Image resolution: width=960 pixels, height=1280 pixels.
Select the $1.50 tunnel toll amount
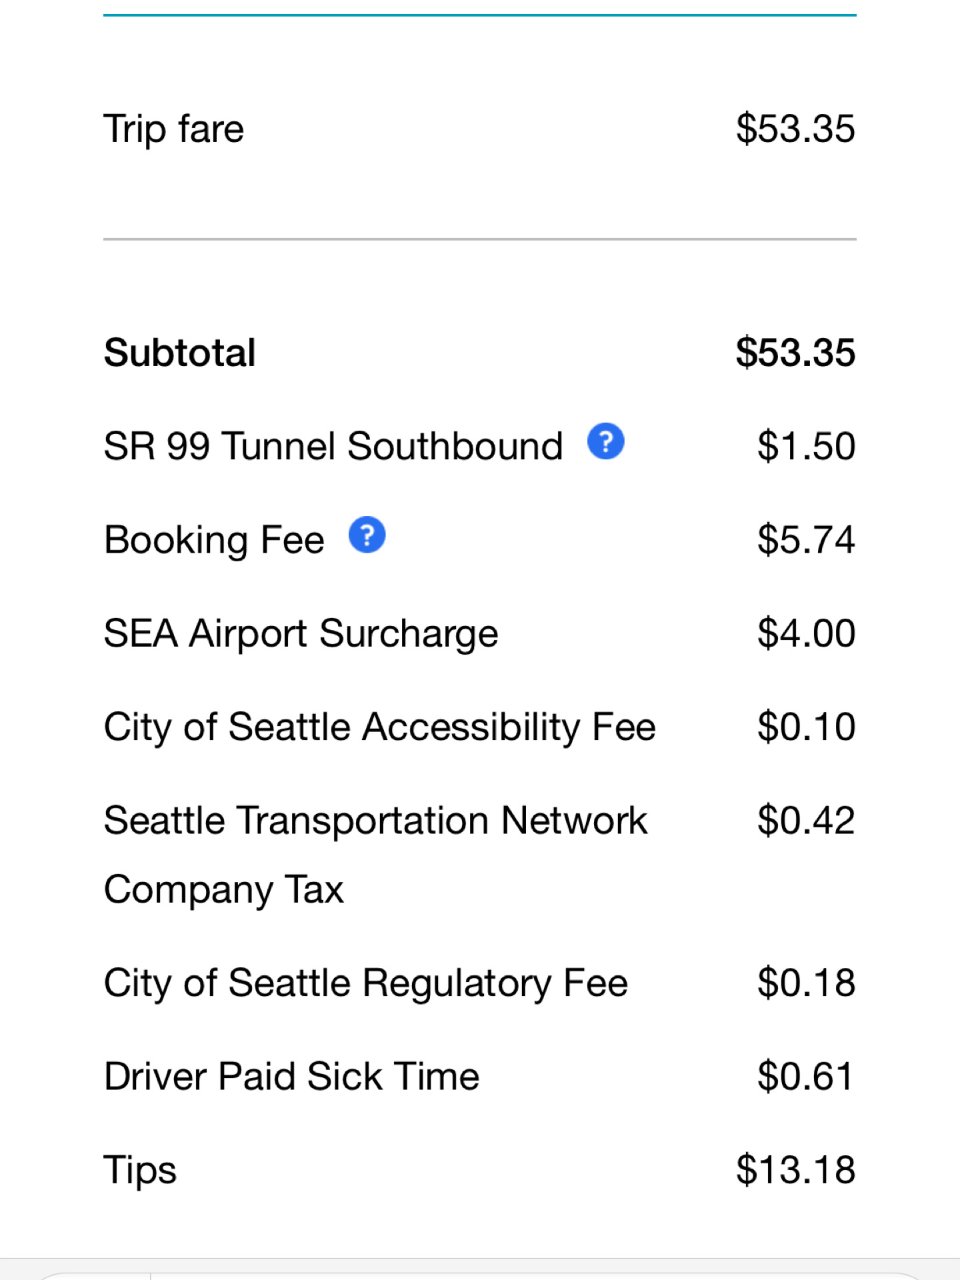(x=805, y=446)
